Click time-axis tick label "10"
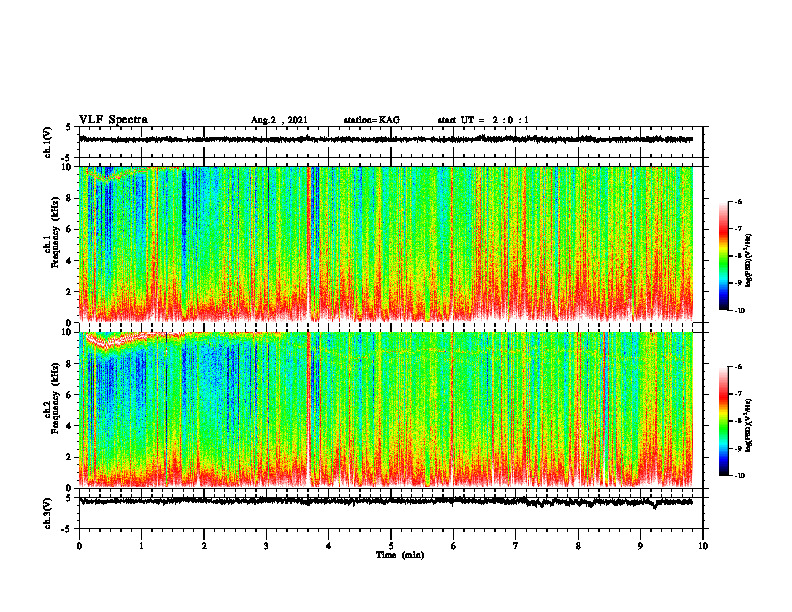The height and width of the screenshot is (612, 792). 703,546
